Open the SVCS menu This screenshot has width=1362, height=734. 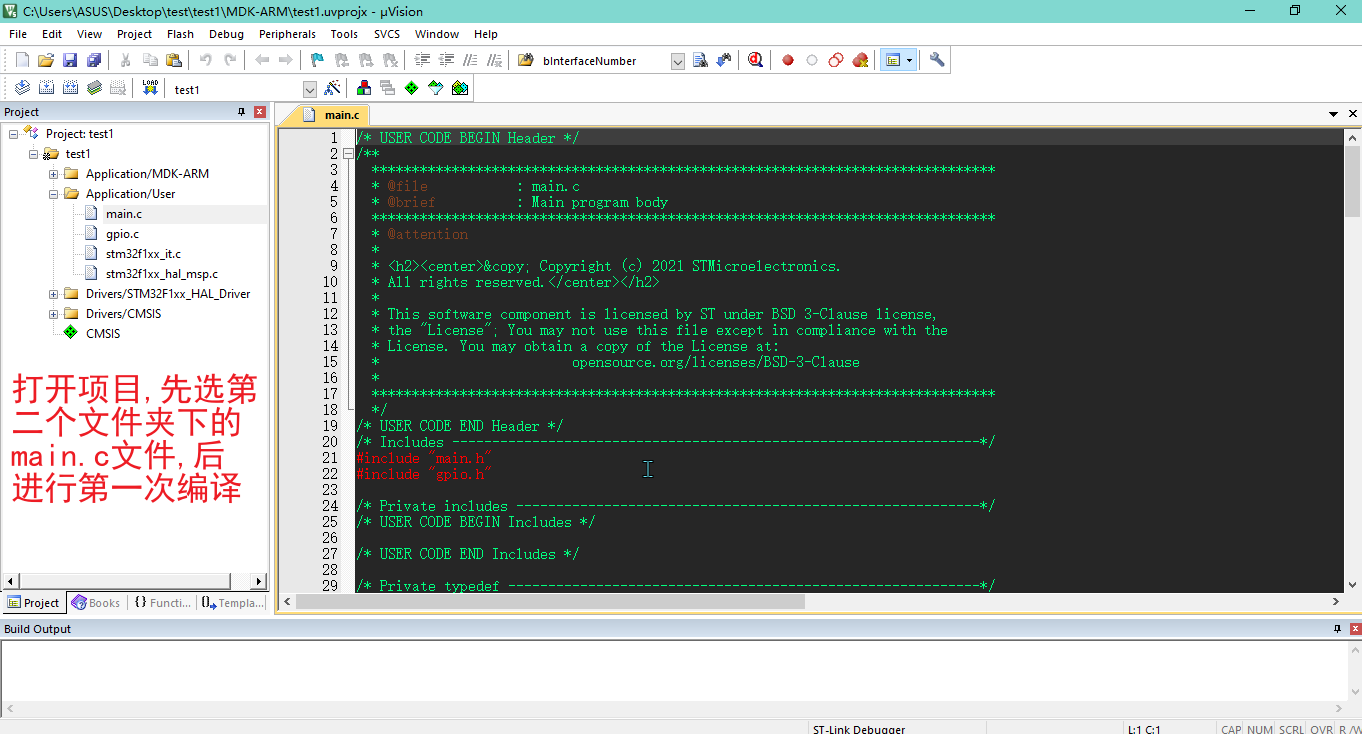(x=387, y=34)
